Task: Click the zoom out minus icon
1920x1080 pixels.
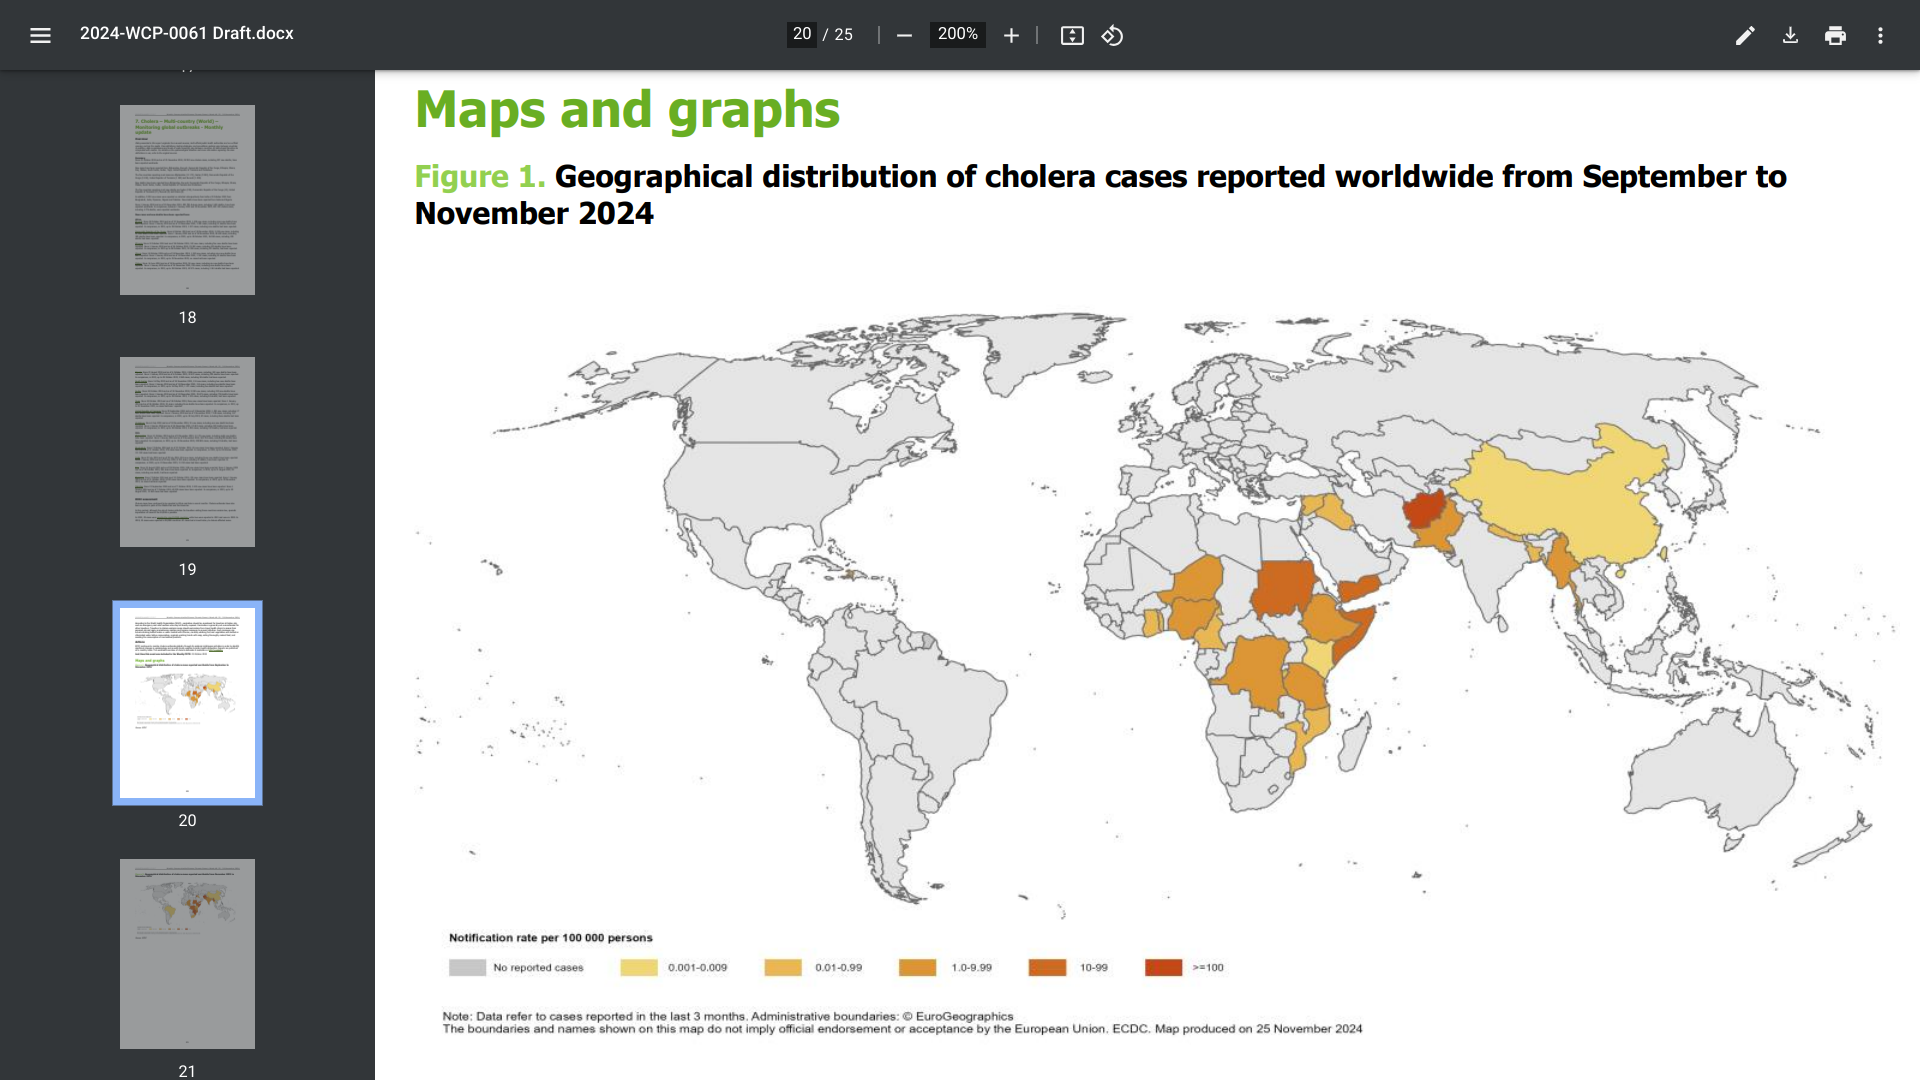Action: (x=904, y=35)
